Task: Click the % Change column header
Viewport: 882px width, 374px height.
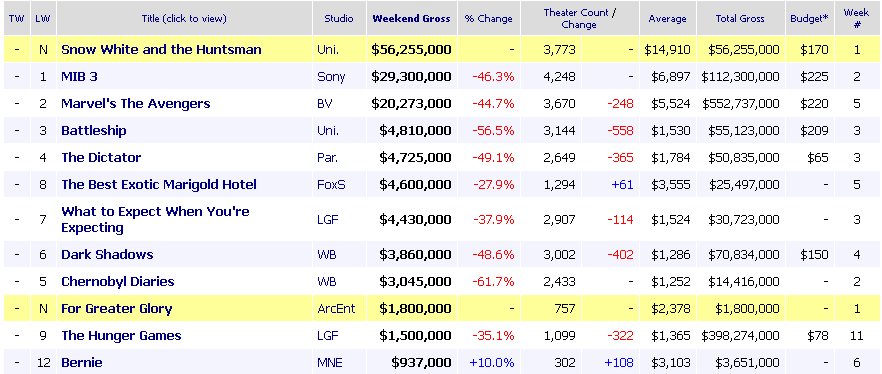Action: point(488,19)
